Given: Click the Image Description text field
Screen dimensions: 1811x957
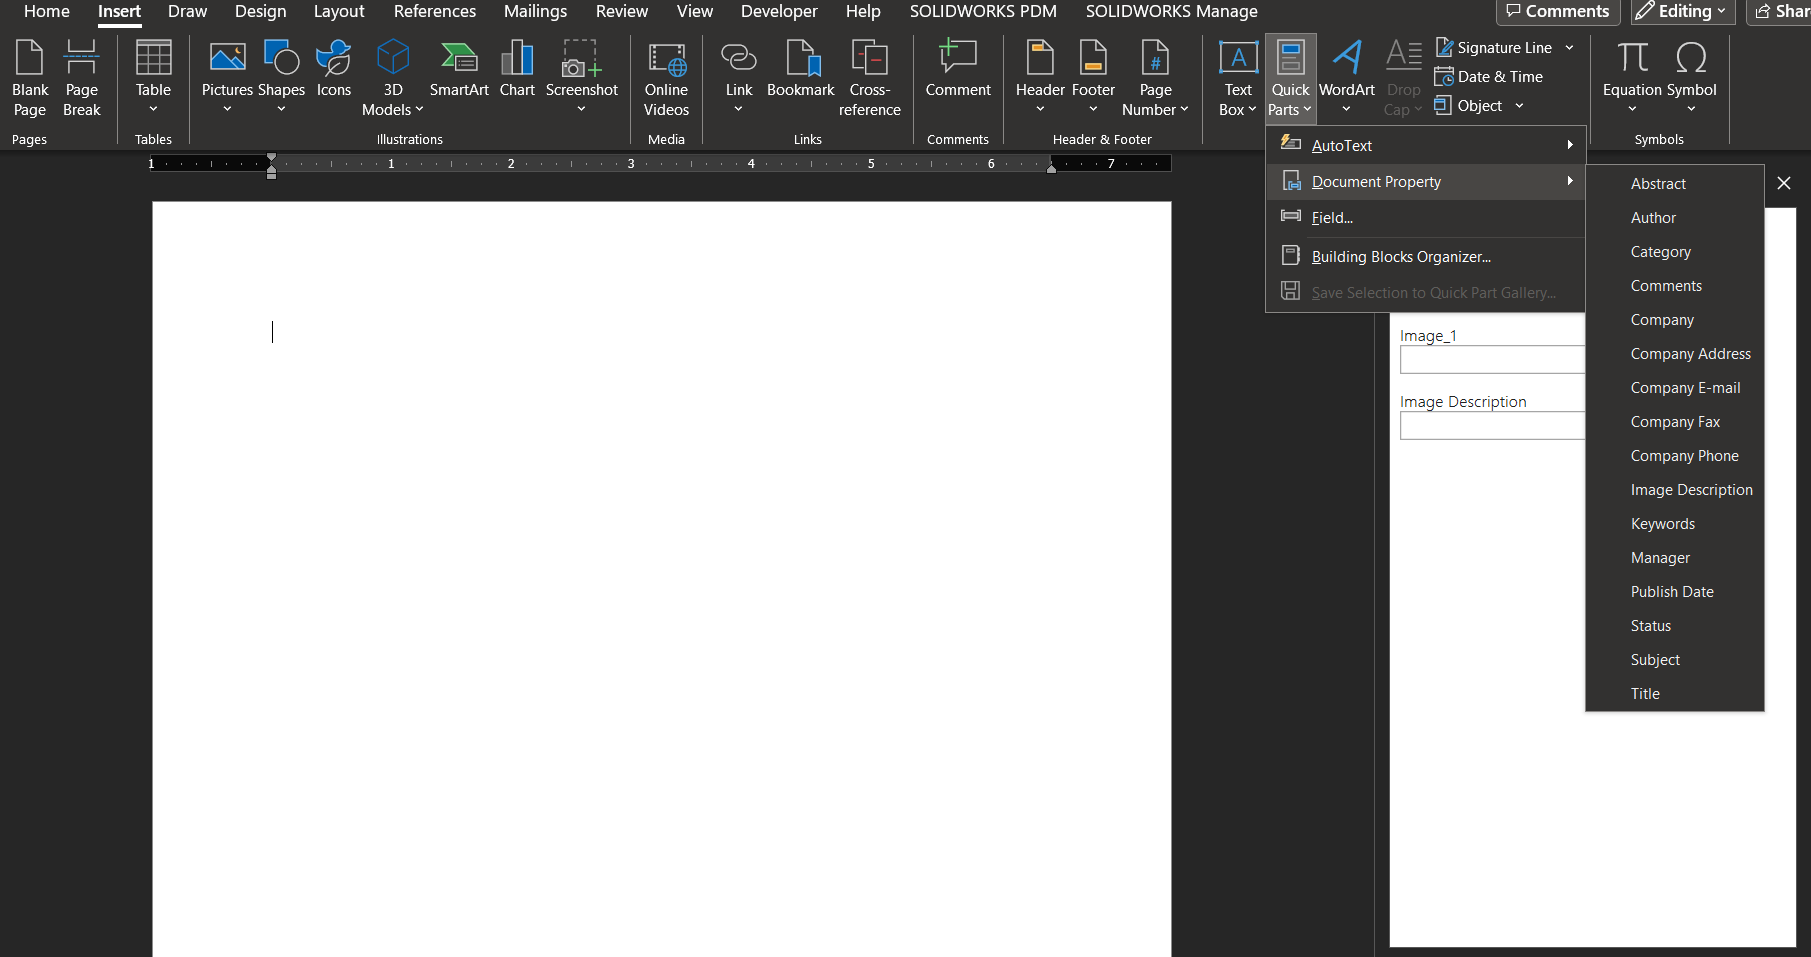Looking at the screenshot, I should coord(1490,425).
